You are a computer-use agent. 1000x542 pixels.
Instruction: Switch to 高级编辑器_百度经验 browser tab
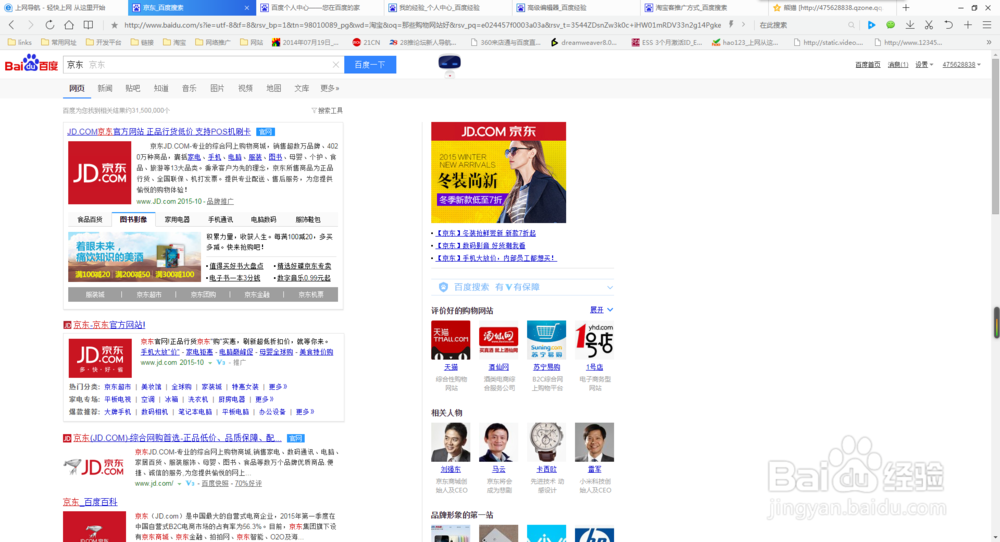pos(576,8)
